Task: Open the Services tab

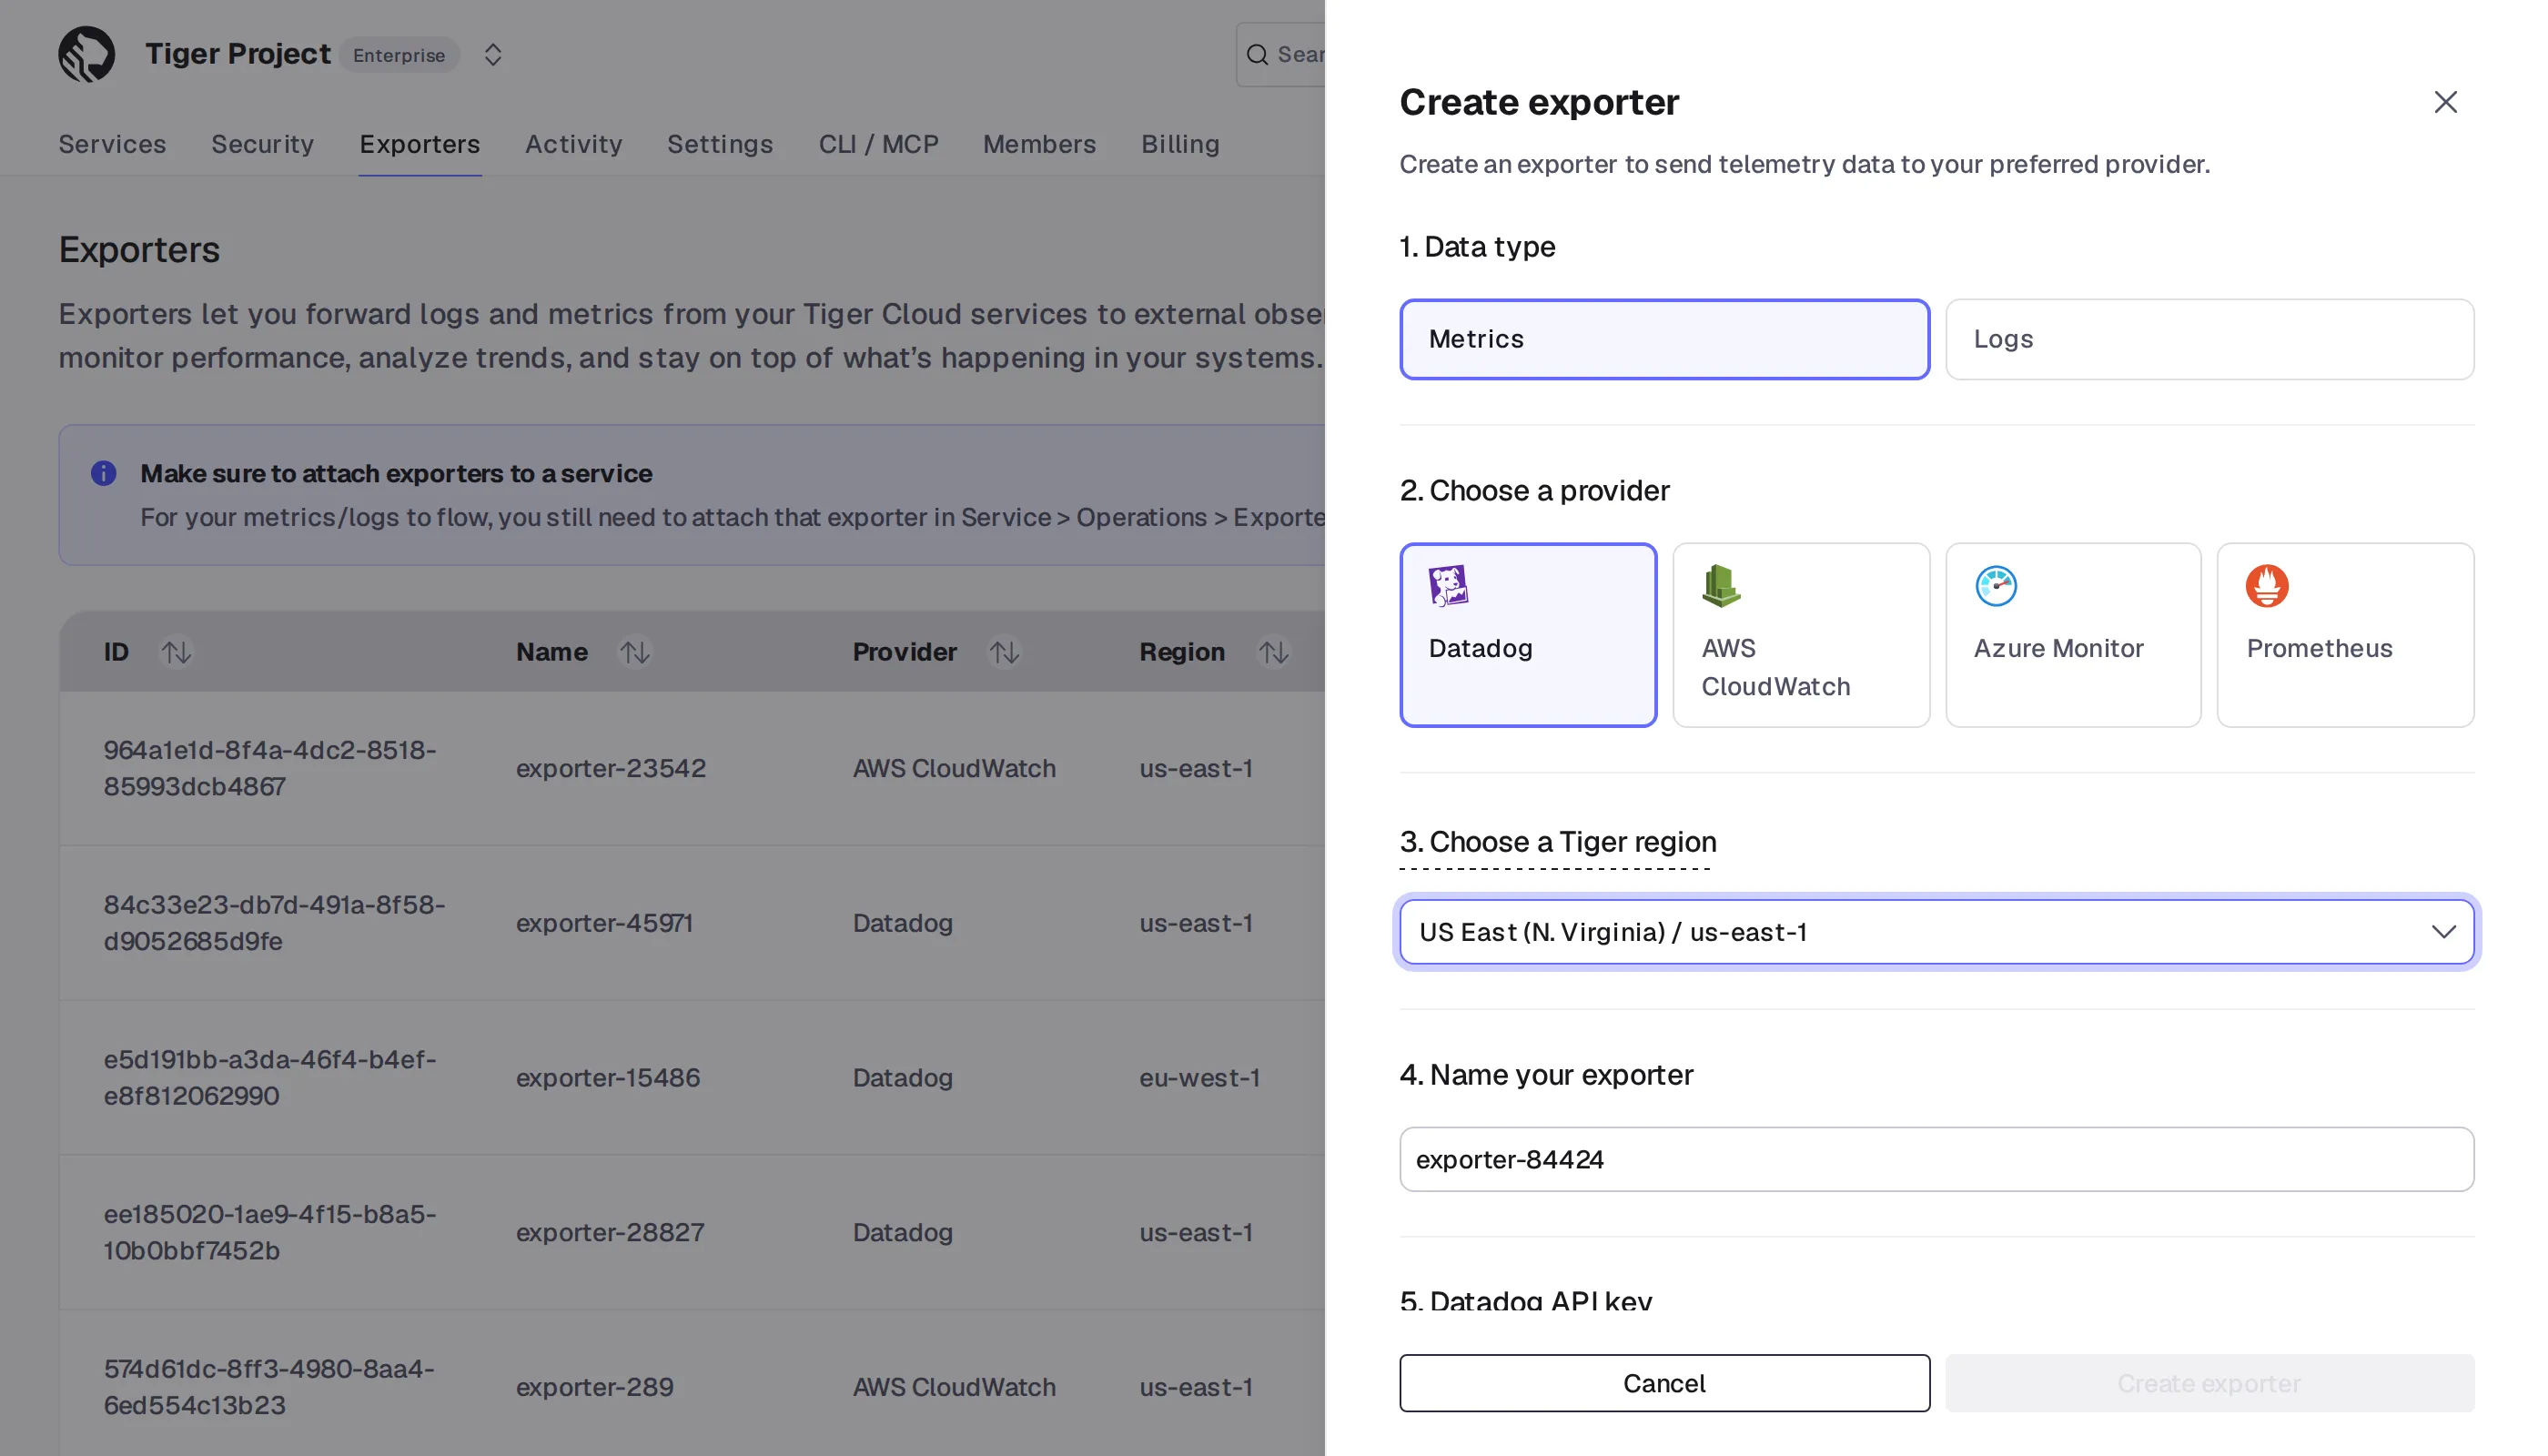Action: click(112, 144)
